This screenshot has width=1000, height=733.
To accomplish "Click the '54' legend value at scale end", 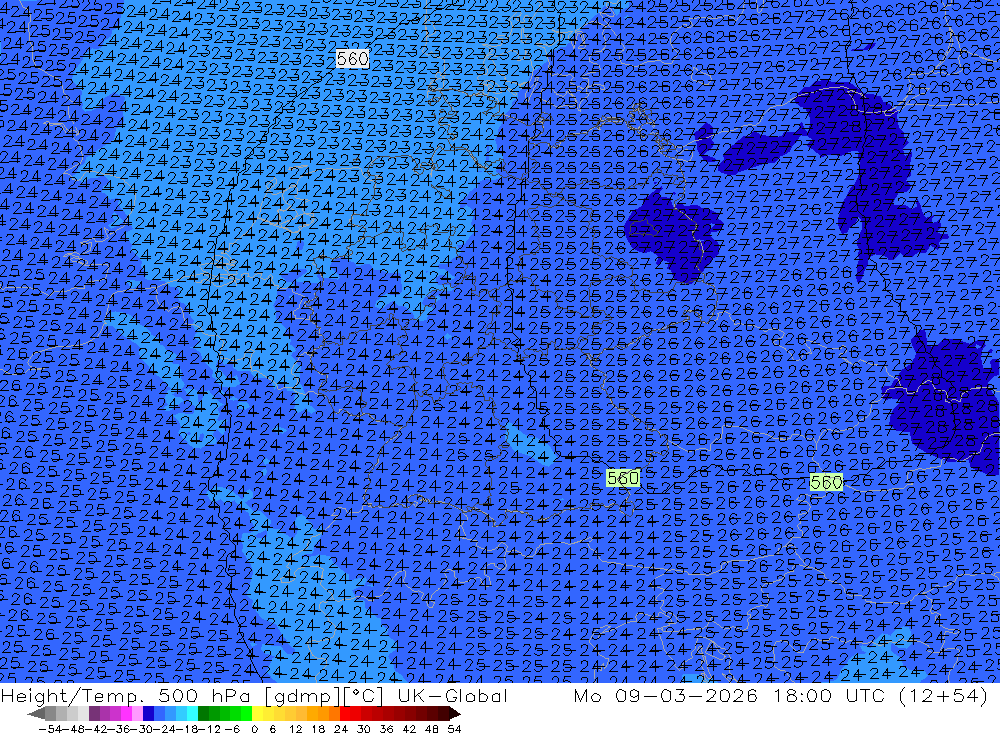I will (454, 729).
